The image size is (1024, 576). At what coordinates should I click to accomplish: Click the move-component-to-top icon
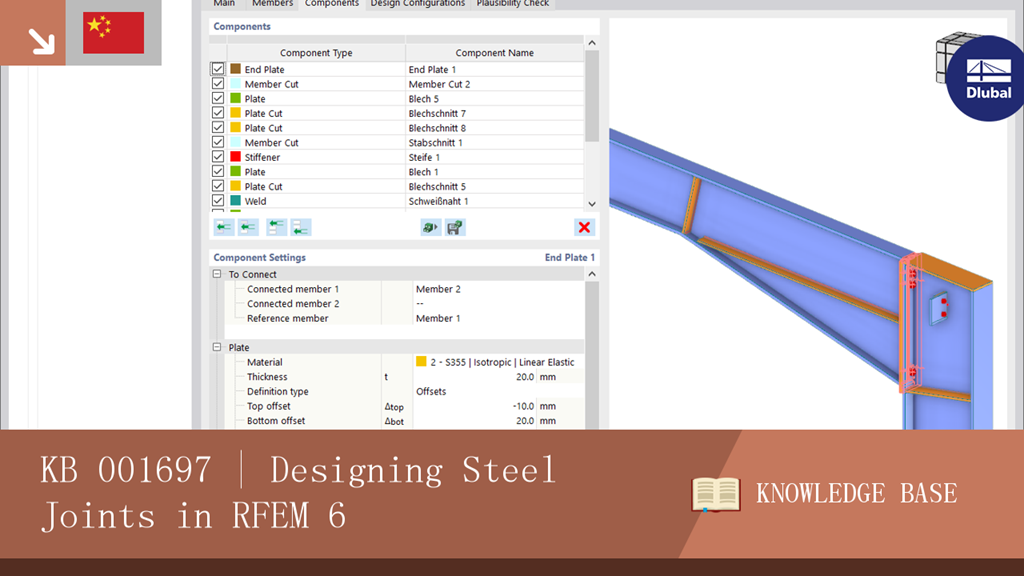[x=276, y=227]
